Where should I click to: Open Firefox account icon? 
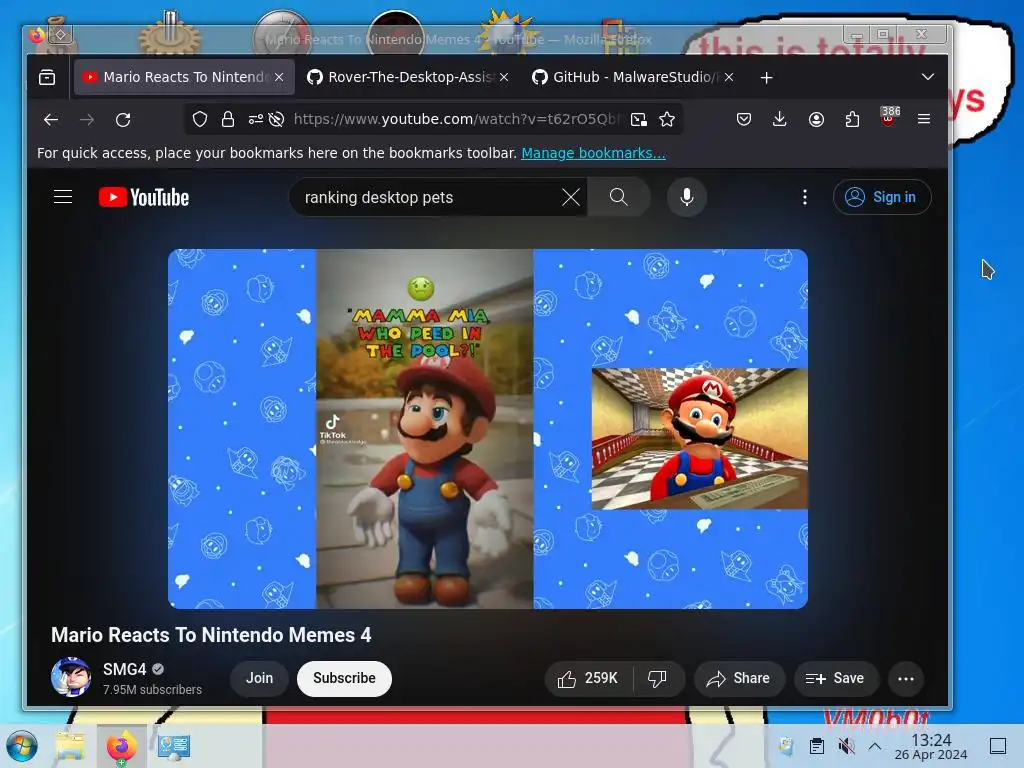pos(816,119)
